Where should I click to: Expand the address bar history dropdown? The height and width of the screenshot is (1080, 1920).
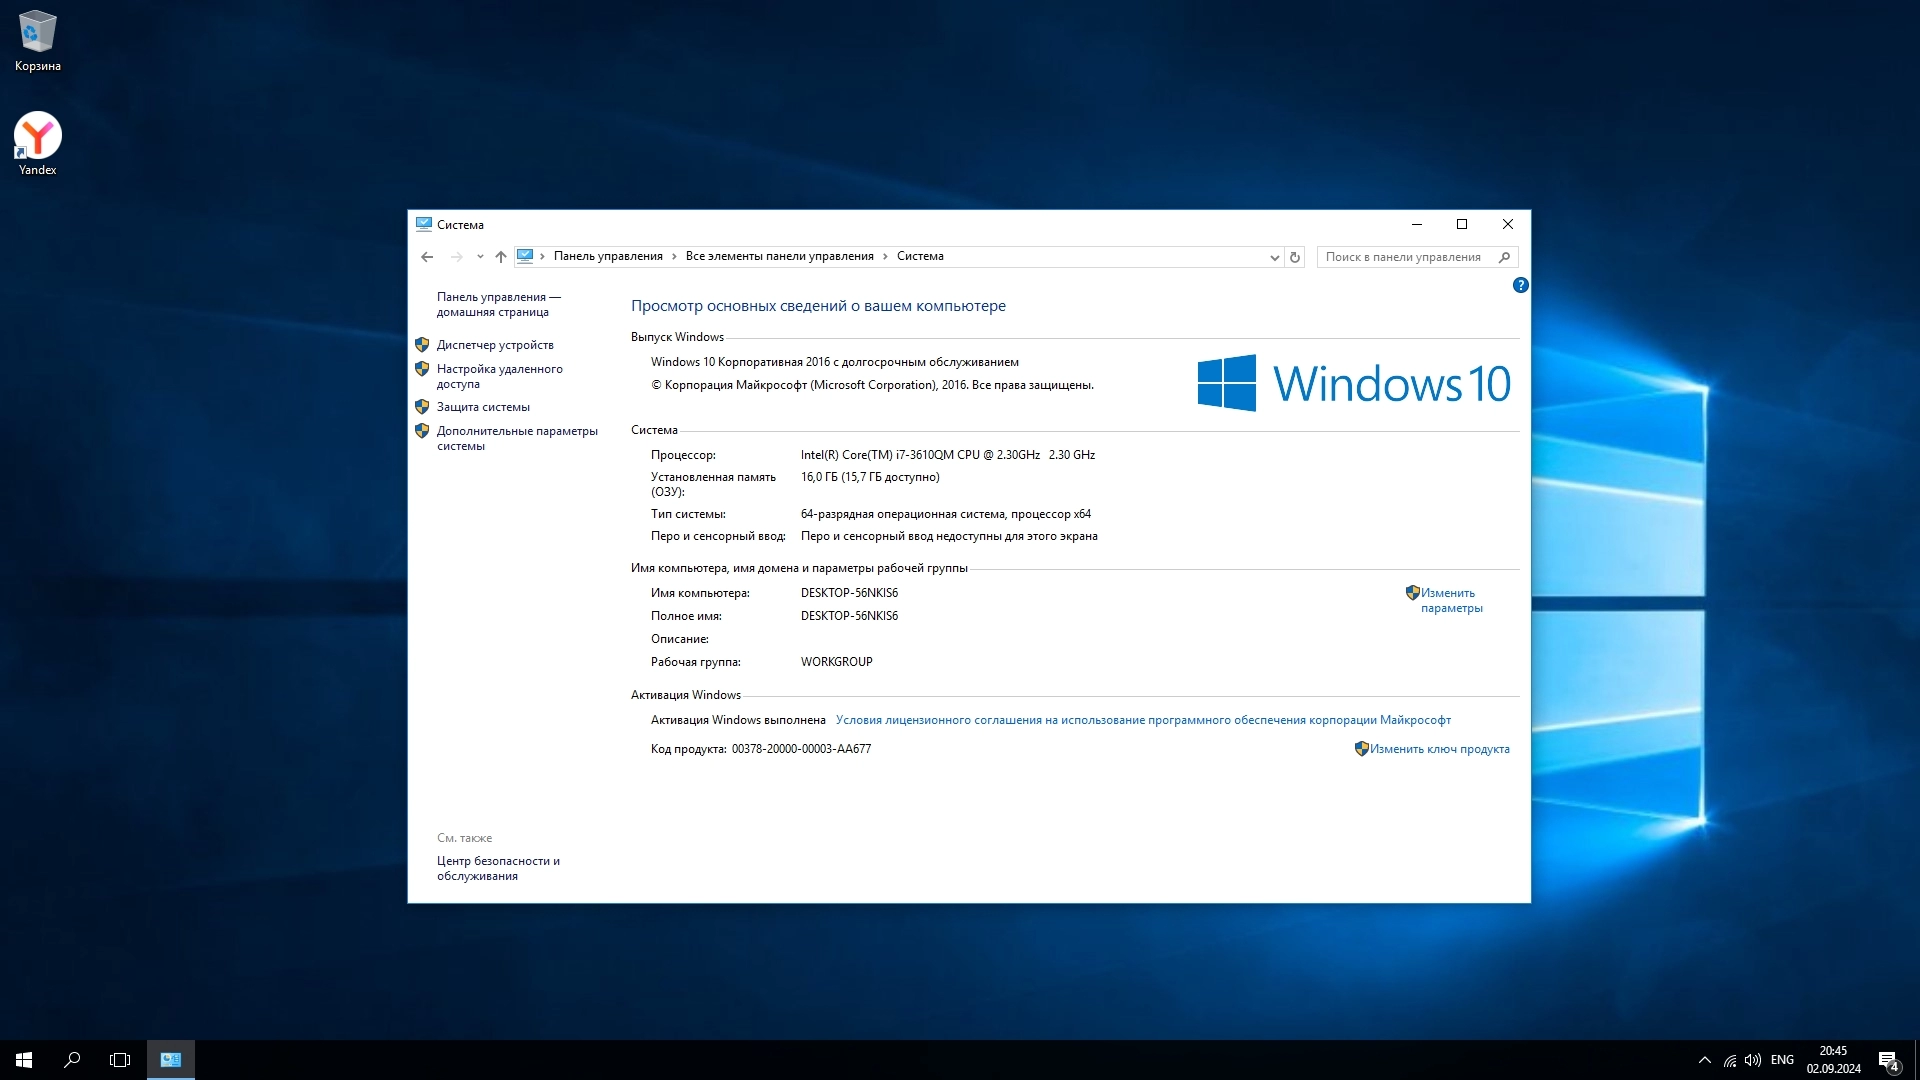(x=1274, y=257)
